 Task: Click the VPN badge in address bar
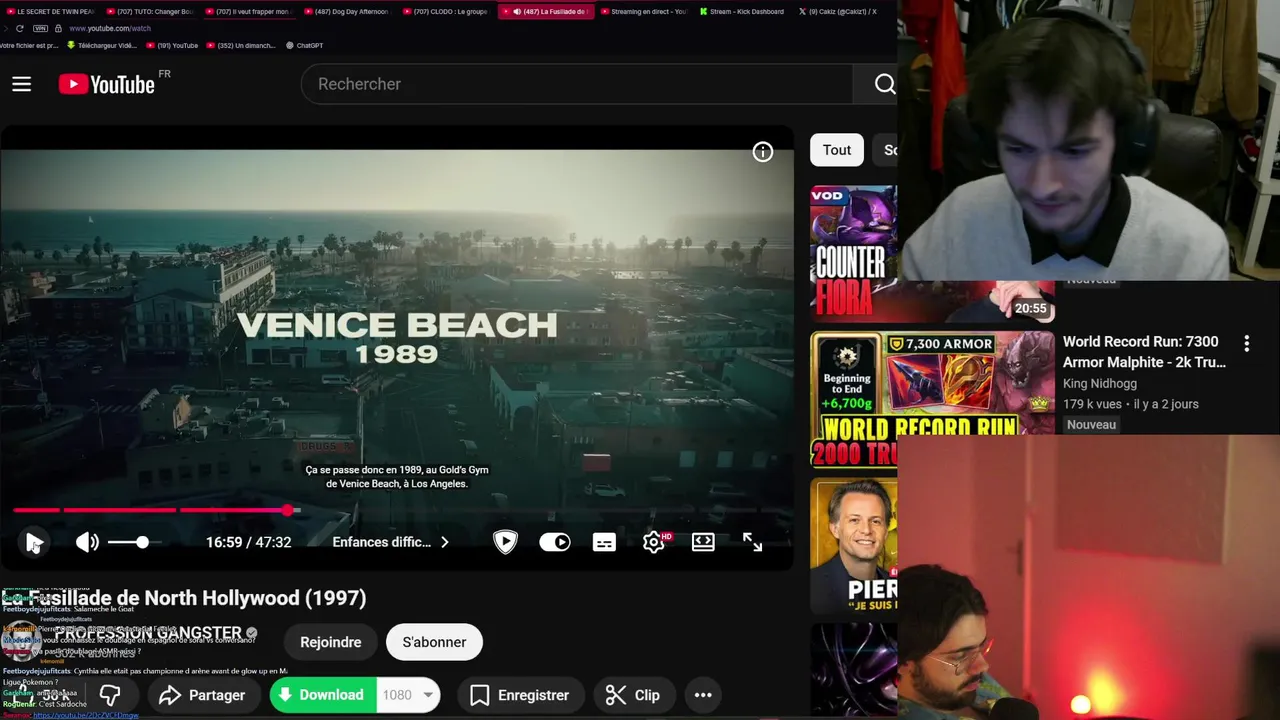[41, 28]
